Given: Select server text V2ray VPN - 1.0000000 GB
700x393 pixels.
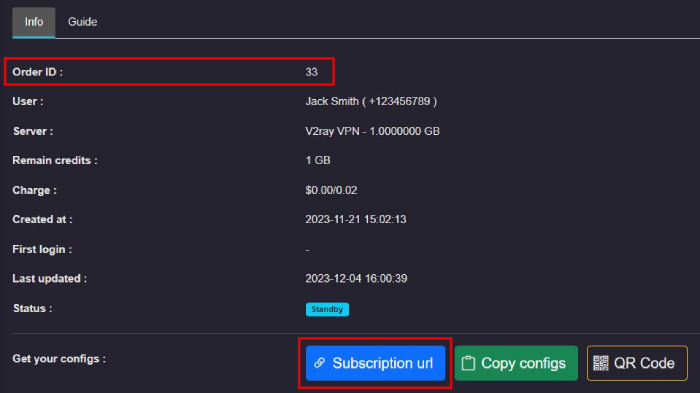Looking at the screenshot, I should [x=372, y=131].
